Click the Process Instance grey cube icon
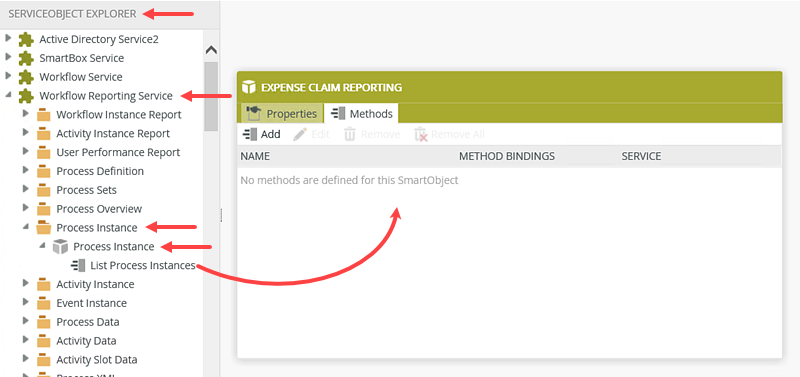Screen dimensions: 800x377 61,247
